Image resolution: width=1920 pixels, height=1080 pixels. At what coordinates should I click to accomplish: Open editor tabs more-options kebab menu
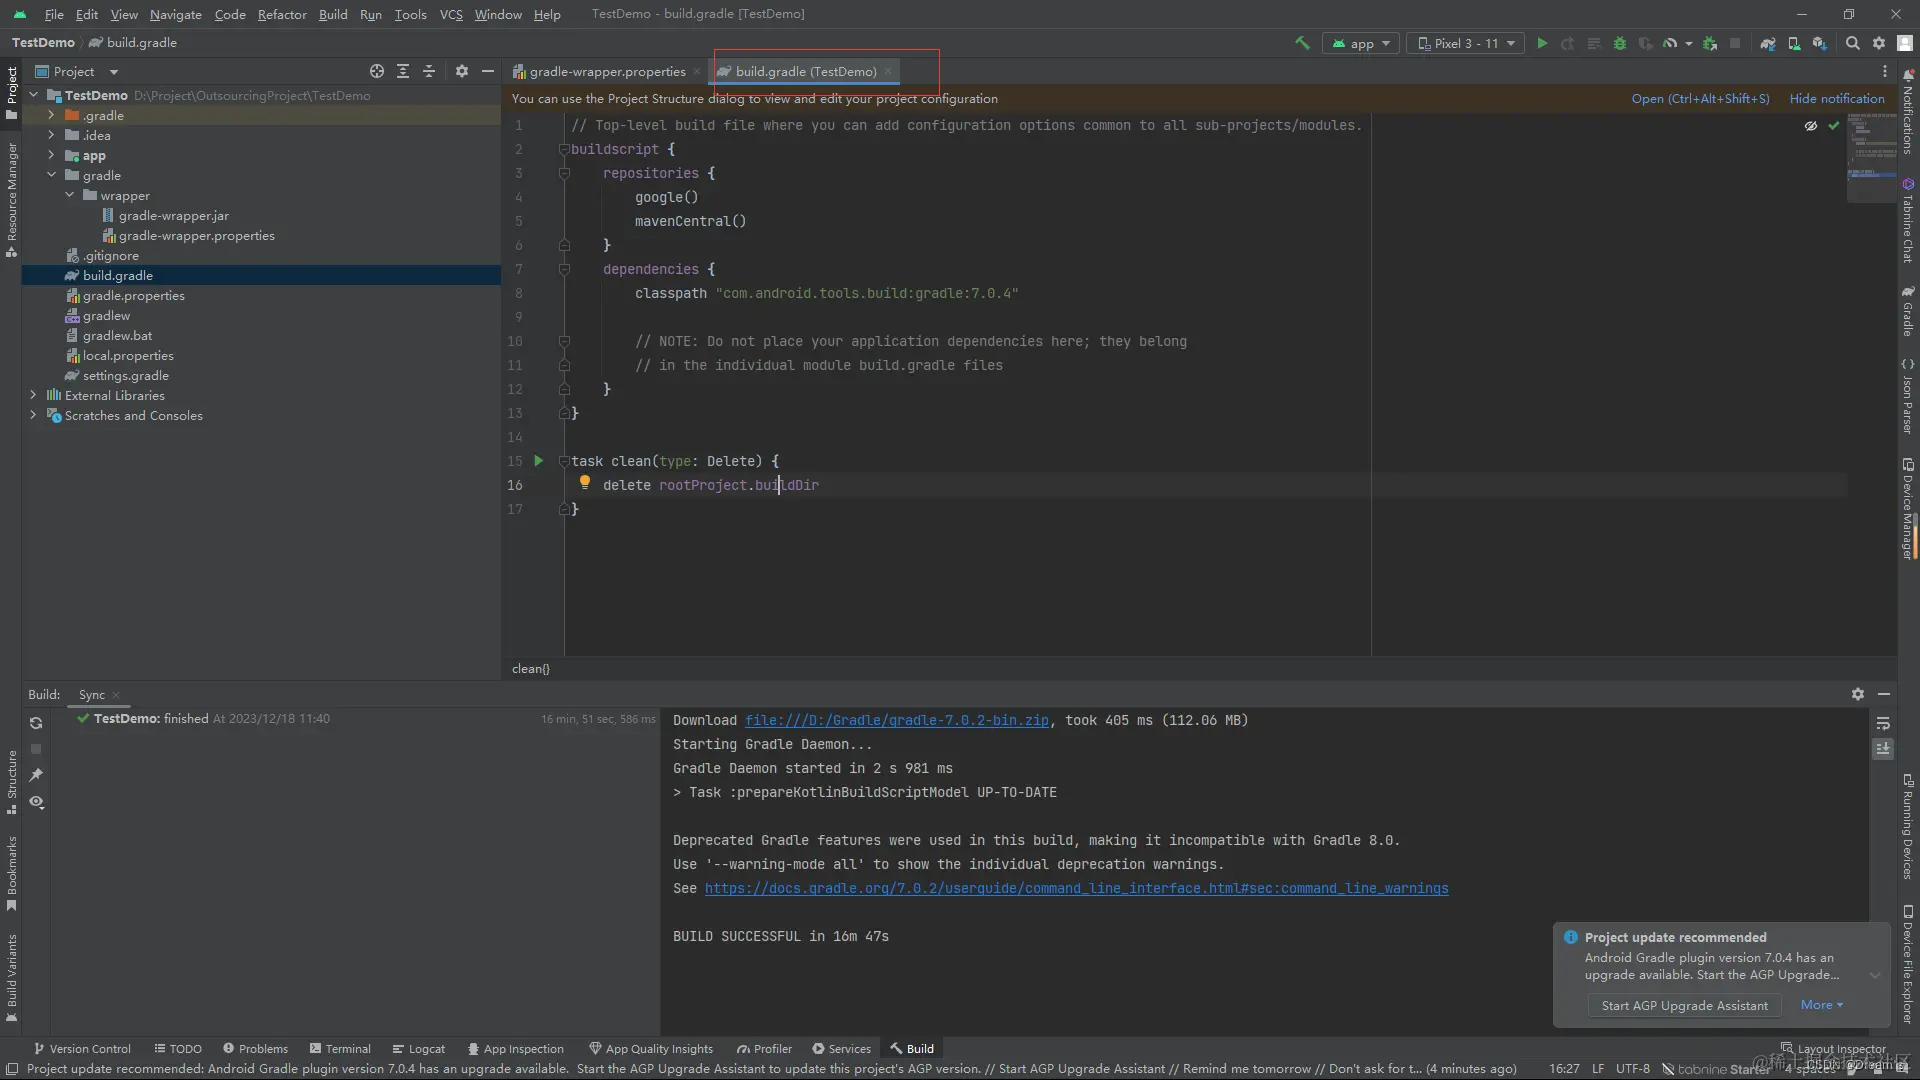[1885, 71]
